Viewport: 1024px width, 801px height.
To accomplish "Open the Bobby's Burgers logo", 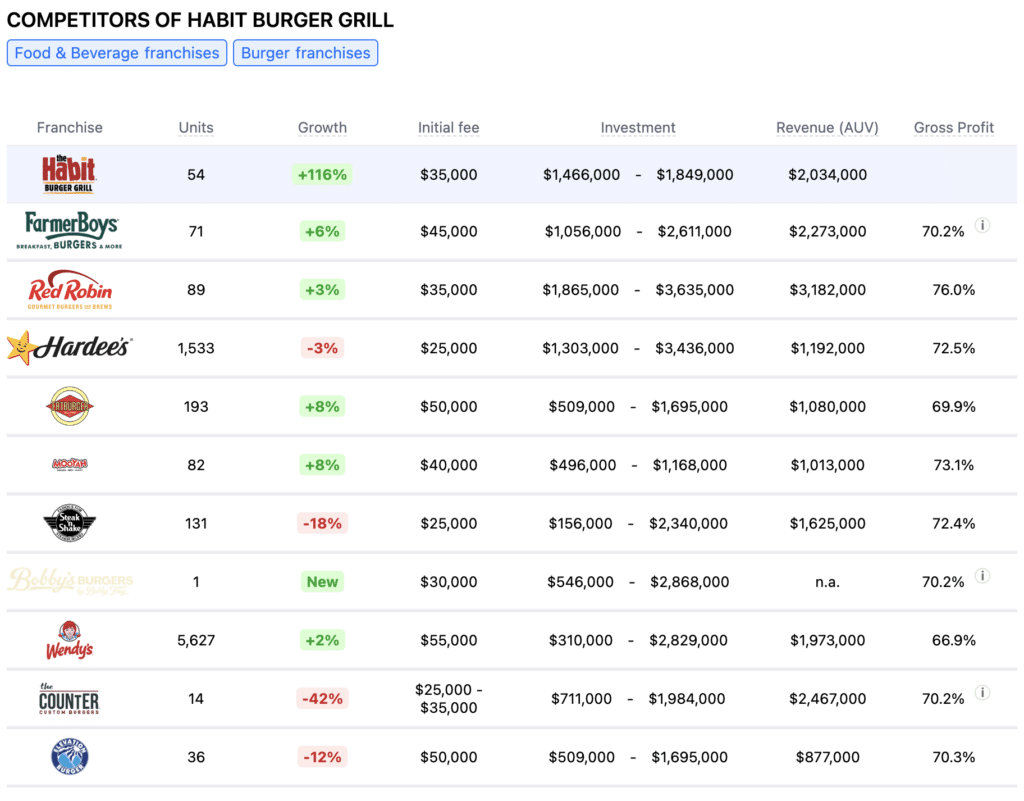I will [x=71, y=581].
